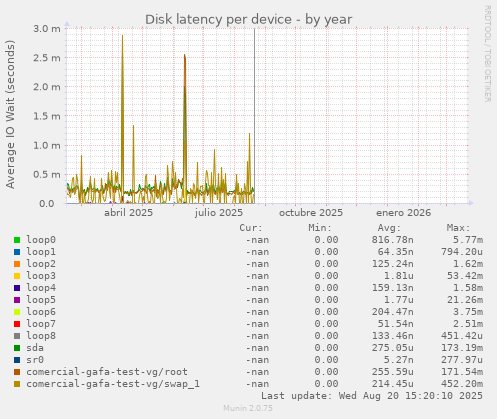Click the 2.5 m y-axis label
This screenshot has height=419, width=497.
tap(47, 58)
